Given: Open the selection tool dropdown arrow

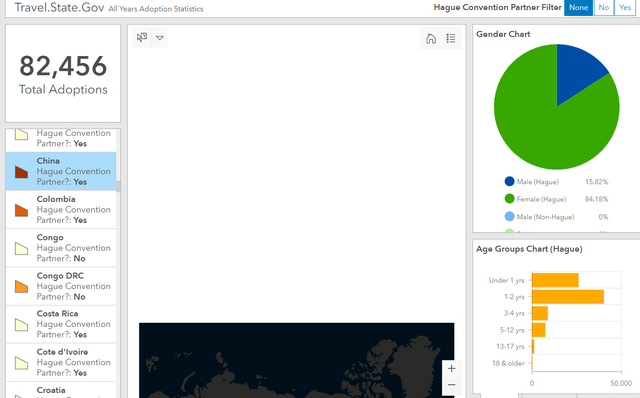Looking at the screenshot, I should (x=160, y=38).
